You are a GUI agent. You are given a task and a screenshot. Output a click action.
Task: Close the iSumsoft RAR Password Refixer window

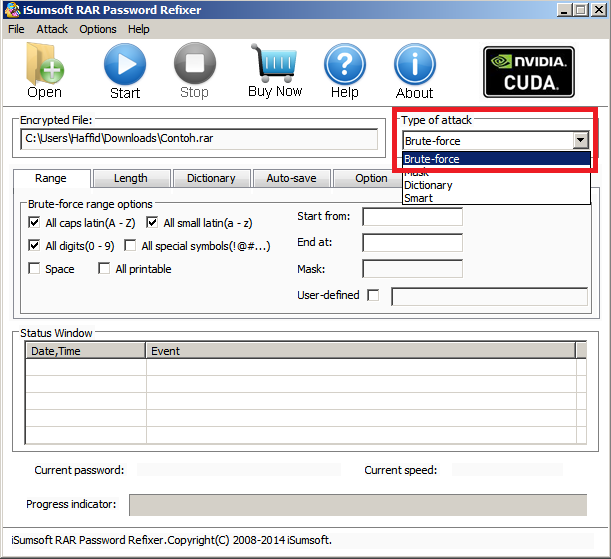(599, 10)
